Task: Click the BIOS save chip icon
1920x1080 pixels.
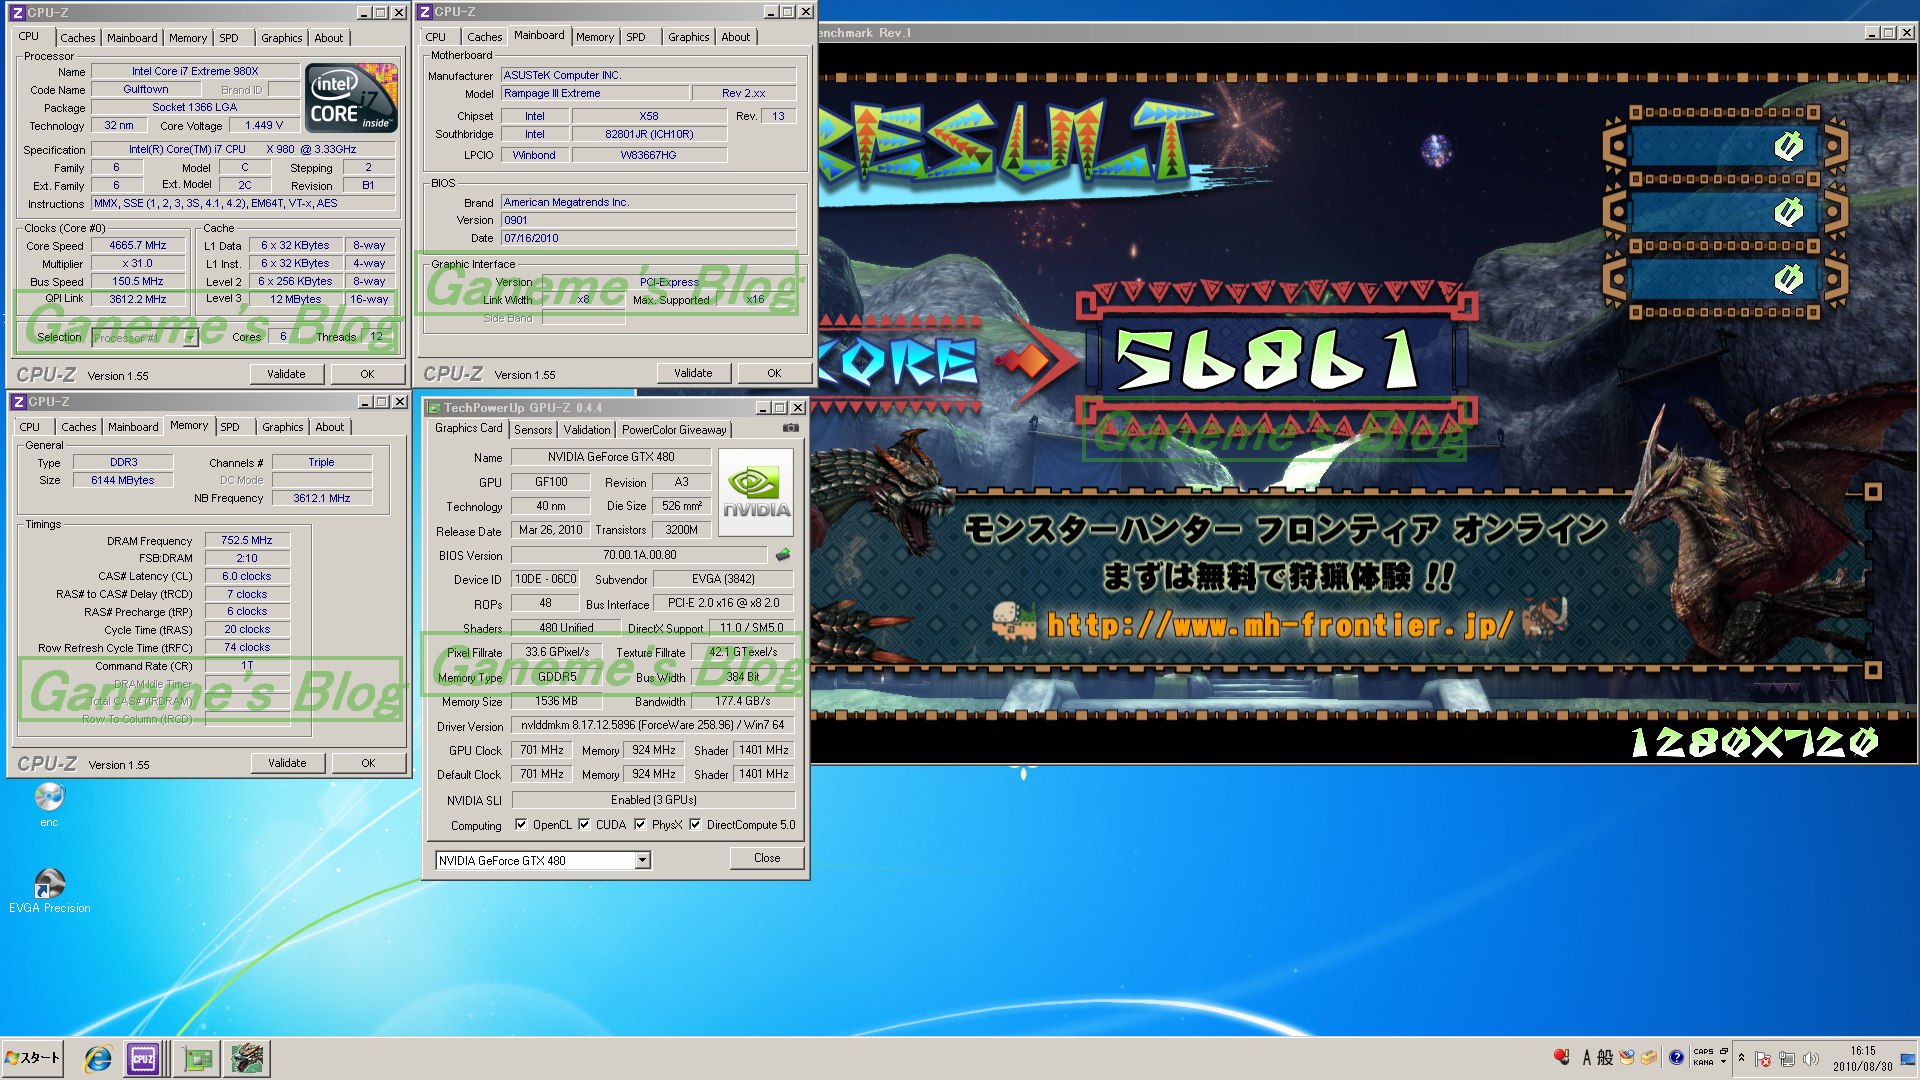Action: point(783,554)
